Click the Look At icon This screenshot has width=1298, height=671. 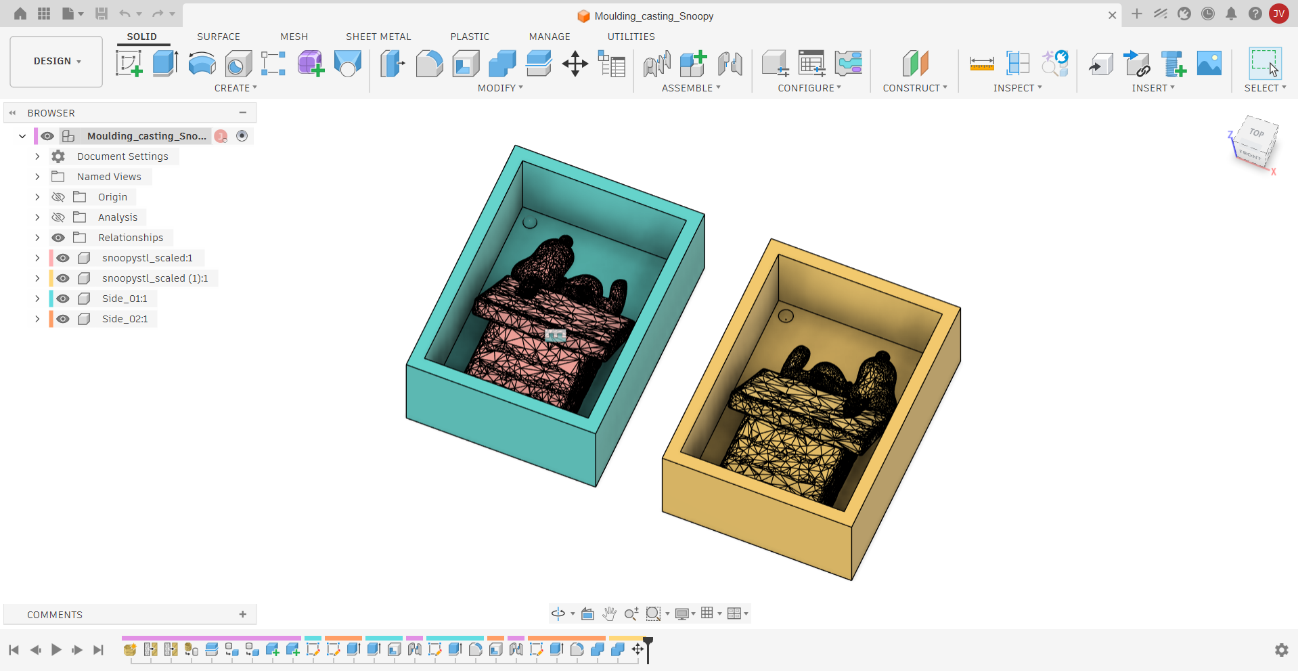[x=587, y=613]
